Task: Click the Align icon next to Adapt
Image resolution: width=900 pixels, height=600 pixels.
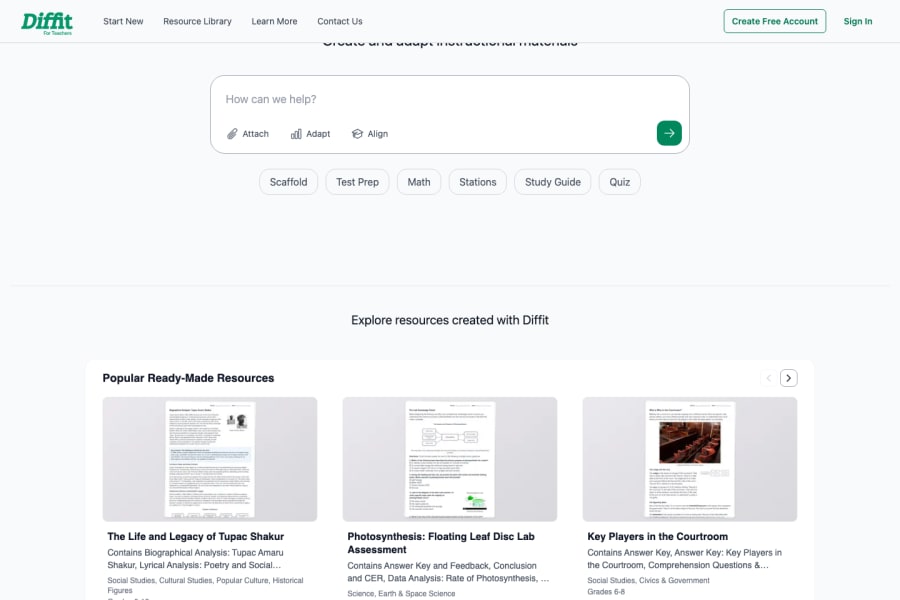Action: (x=357, y=133)
